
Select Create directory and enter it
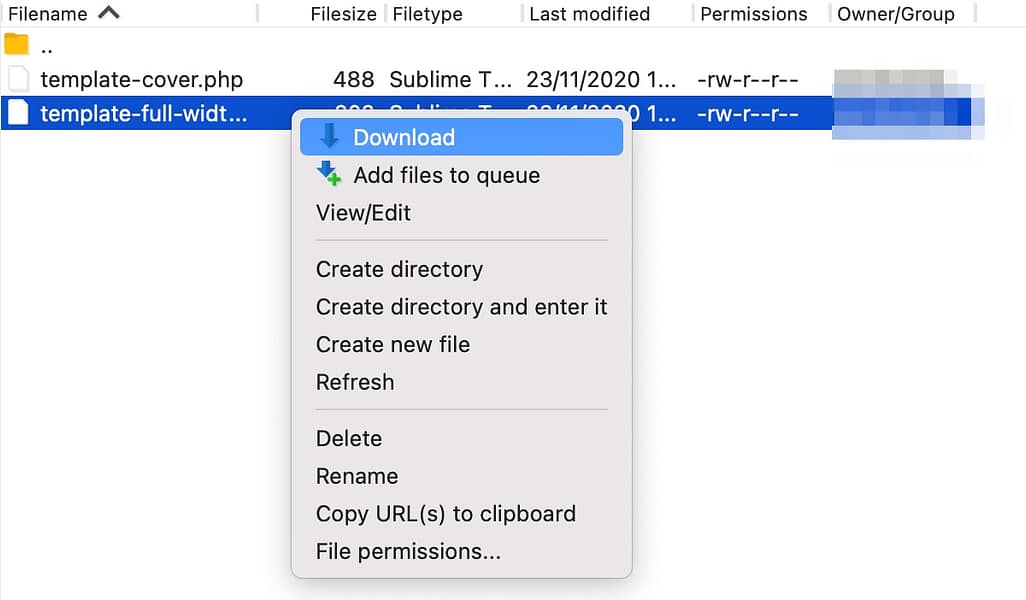click(461, 307)
